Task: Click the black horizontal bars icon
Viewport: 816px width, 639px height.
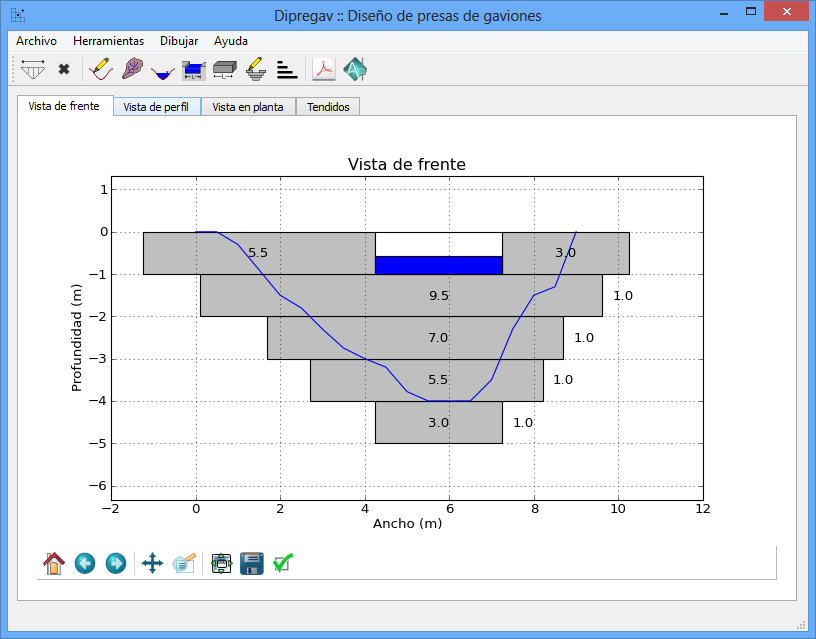Action: pos(286,70)
